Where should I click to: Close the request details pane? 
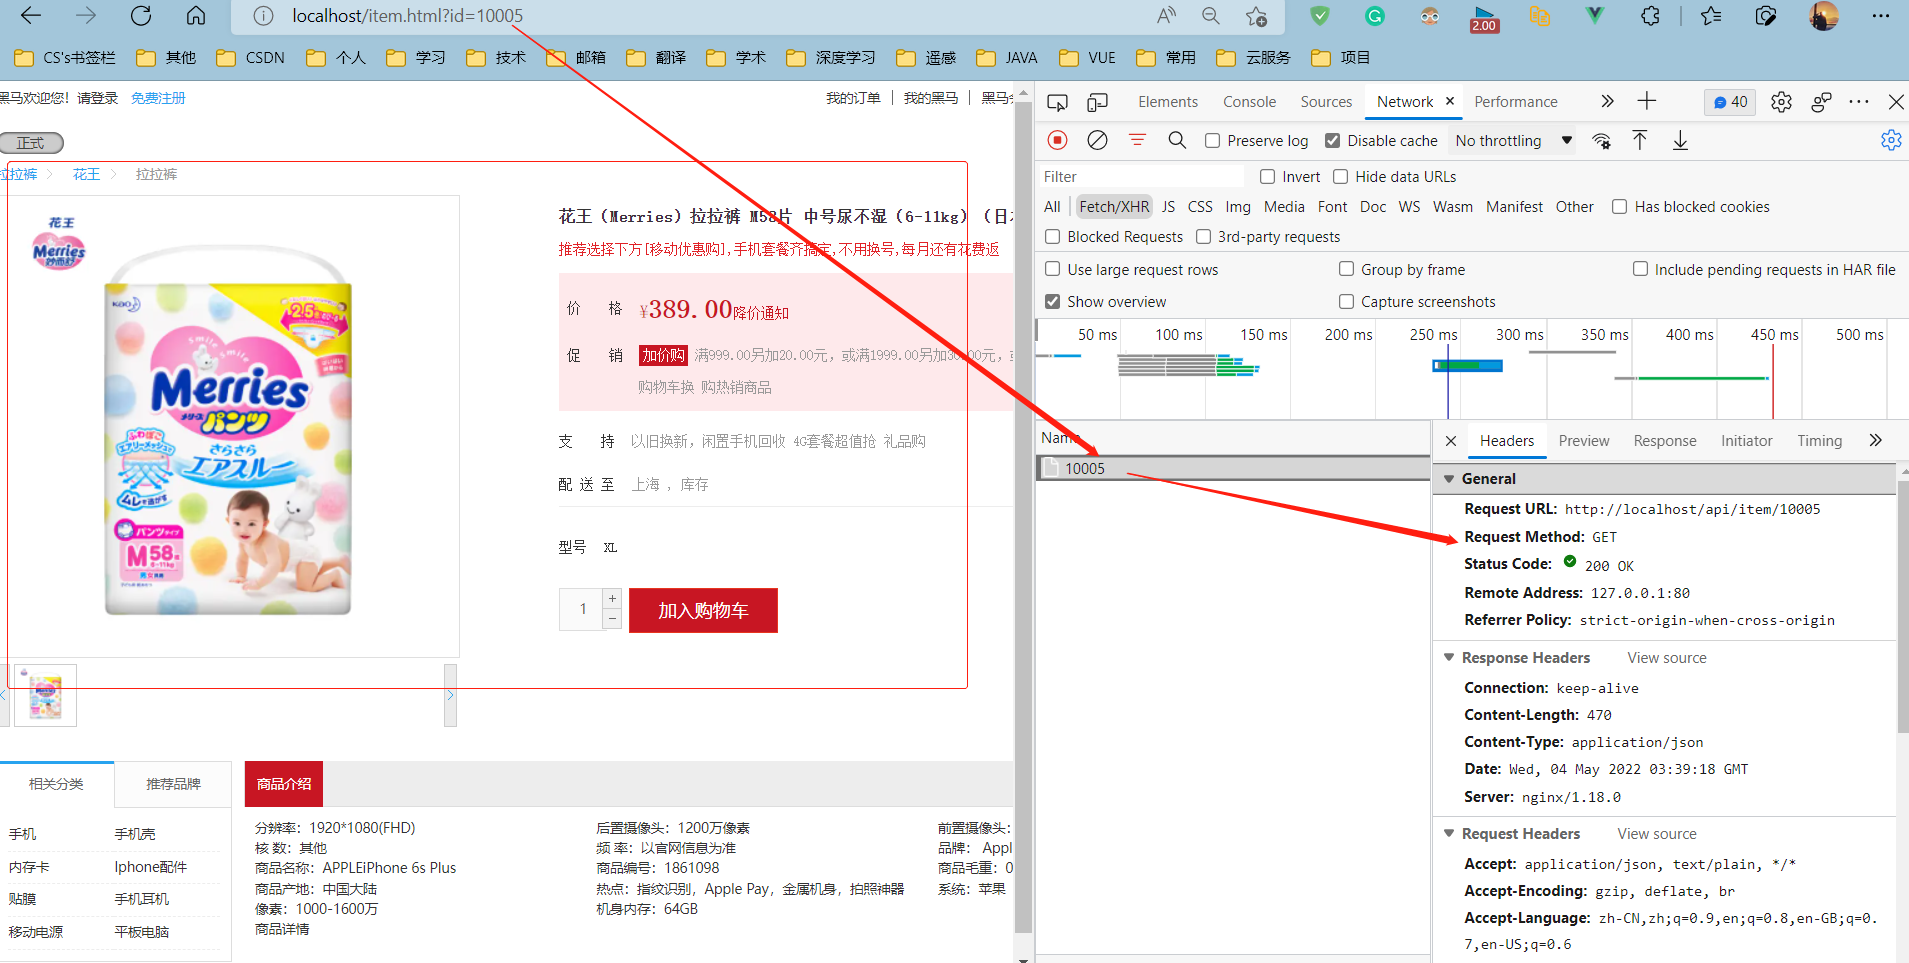click(1451, 441)
